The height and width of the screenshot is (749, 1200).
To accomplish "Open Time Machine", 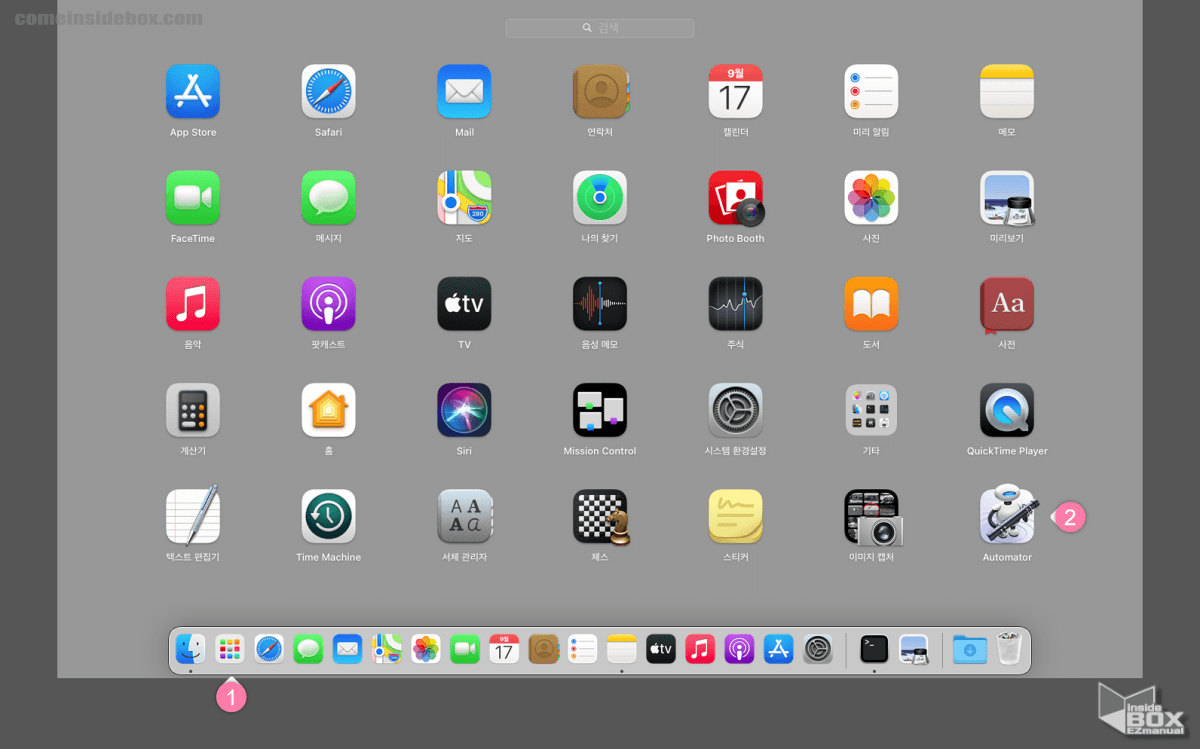I will click(328, 516).
